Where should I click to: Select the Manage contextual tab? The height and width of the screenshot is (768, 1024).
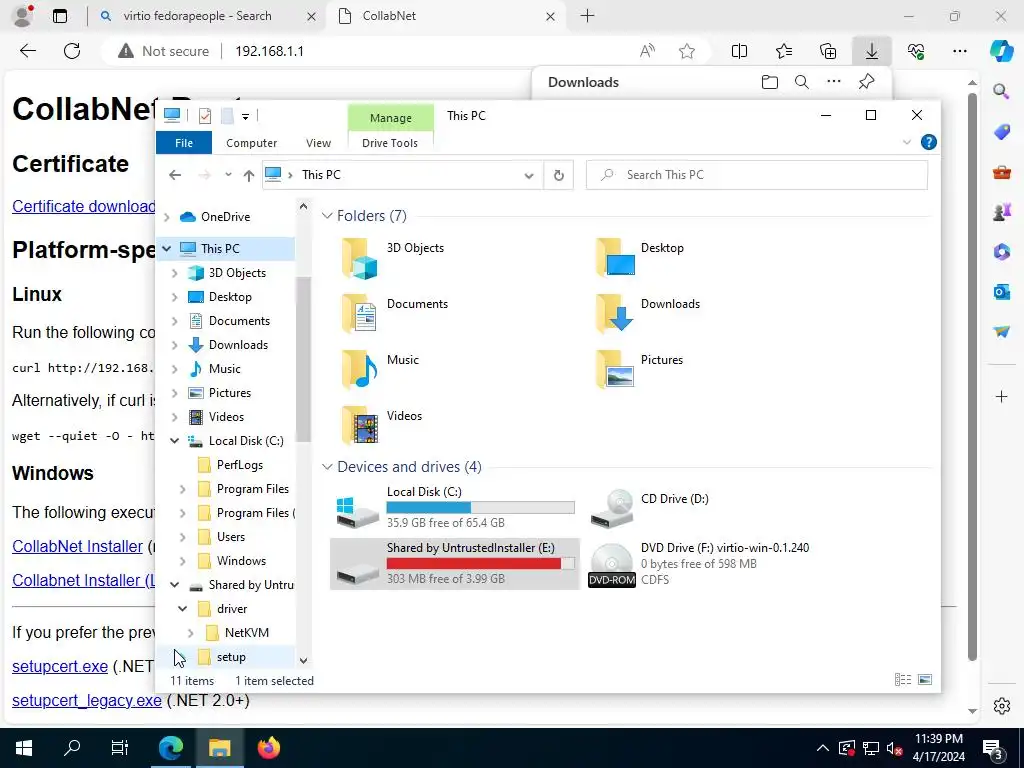click(x=391, y=118)
